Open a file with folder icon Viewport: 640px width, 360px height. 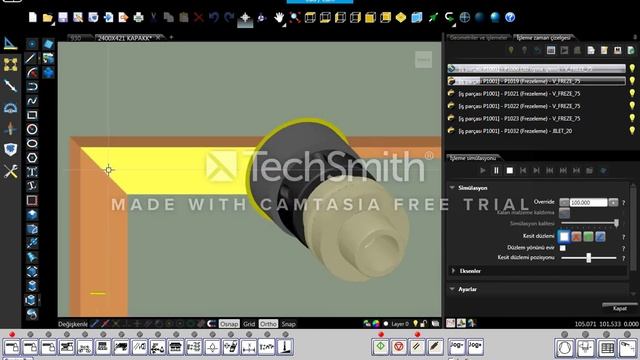tap(48, 17)
